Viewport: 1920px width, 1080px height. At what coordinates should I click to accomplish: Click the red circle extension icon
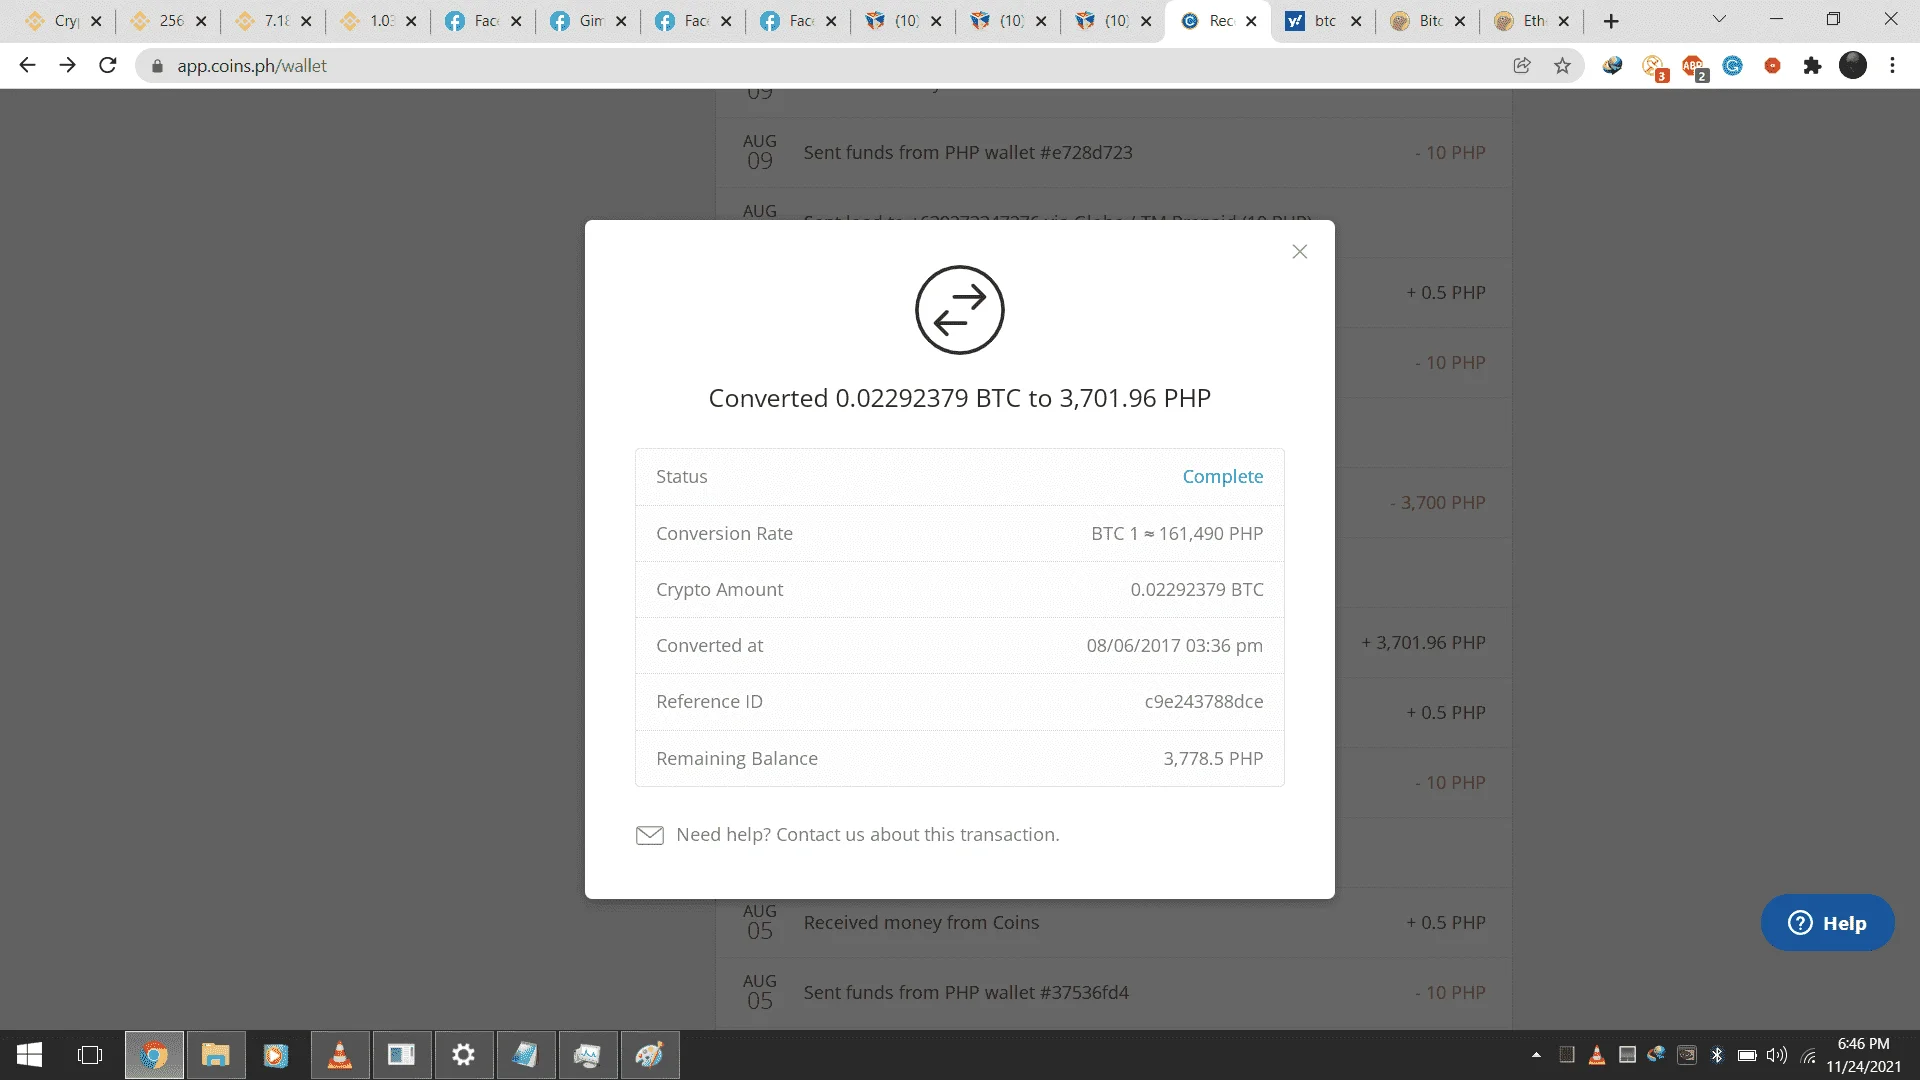click(1772, 66)
